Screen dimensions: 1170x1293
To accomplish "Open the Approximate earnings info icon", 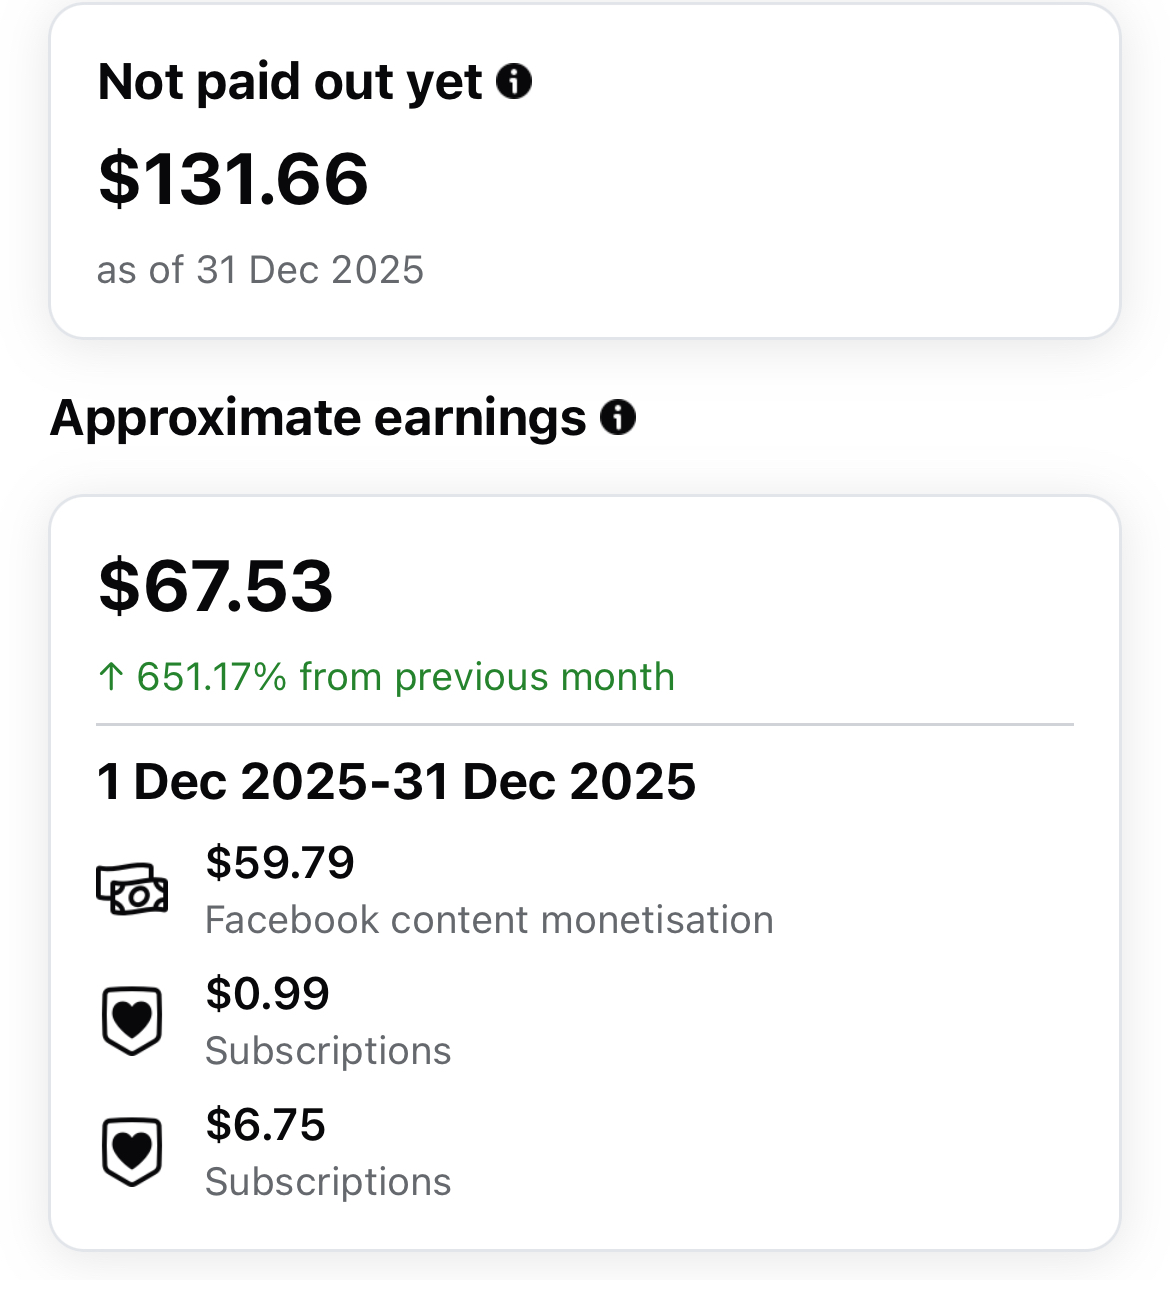I will tap(618, 417).
